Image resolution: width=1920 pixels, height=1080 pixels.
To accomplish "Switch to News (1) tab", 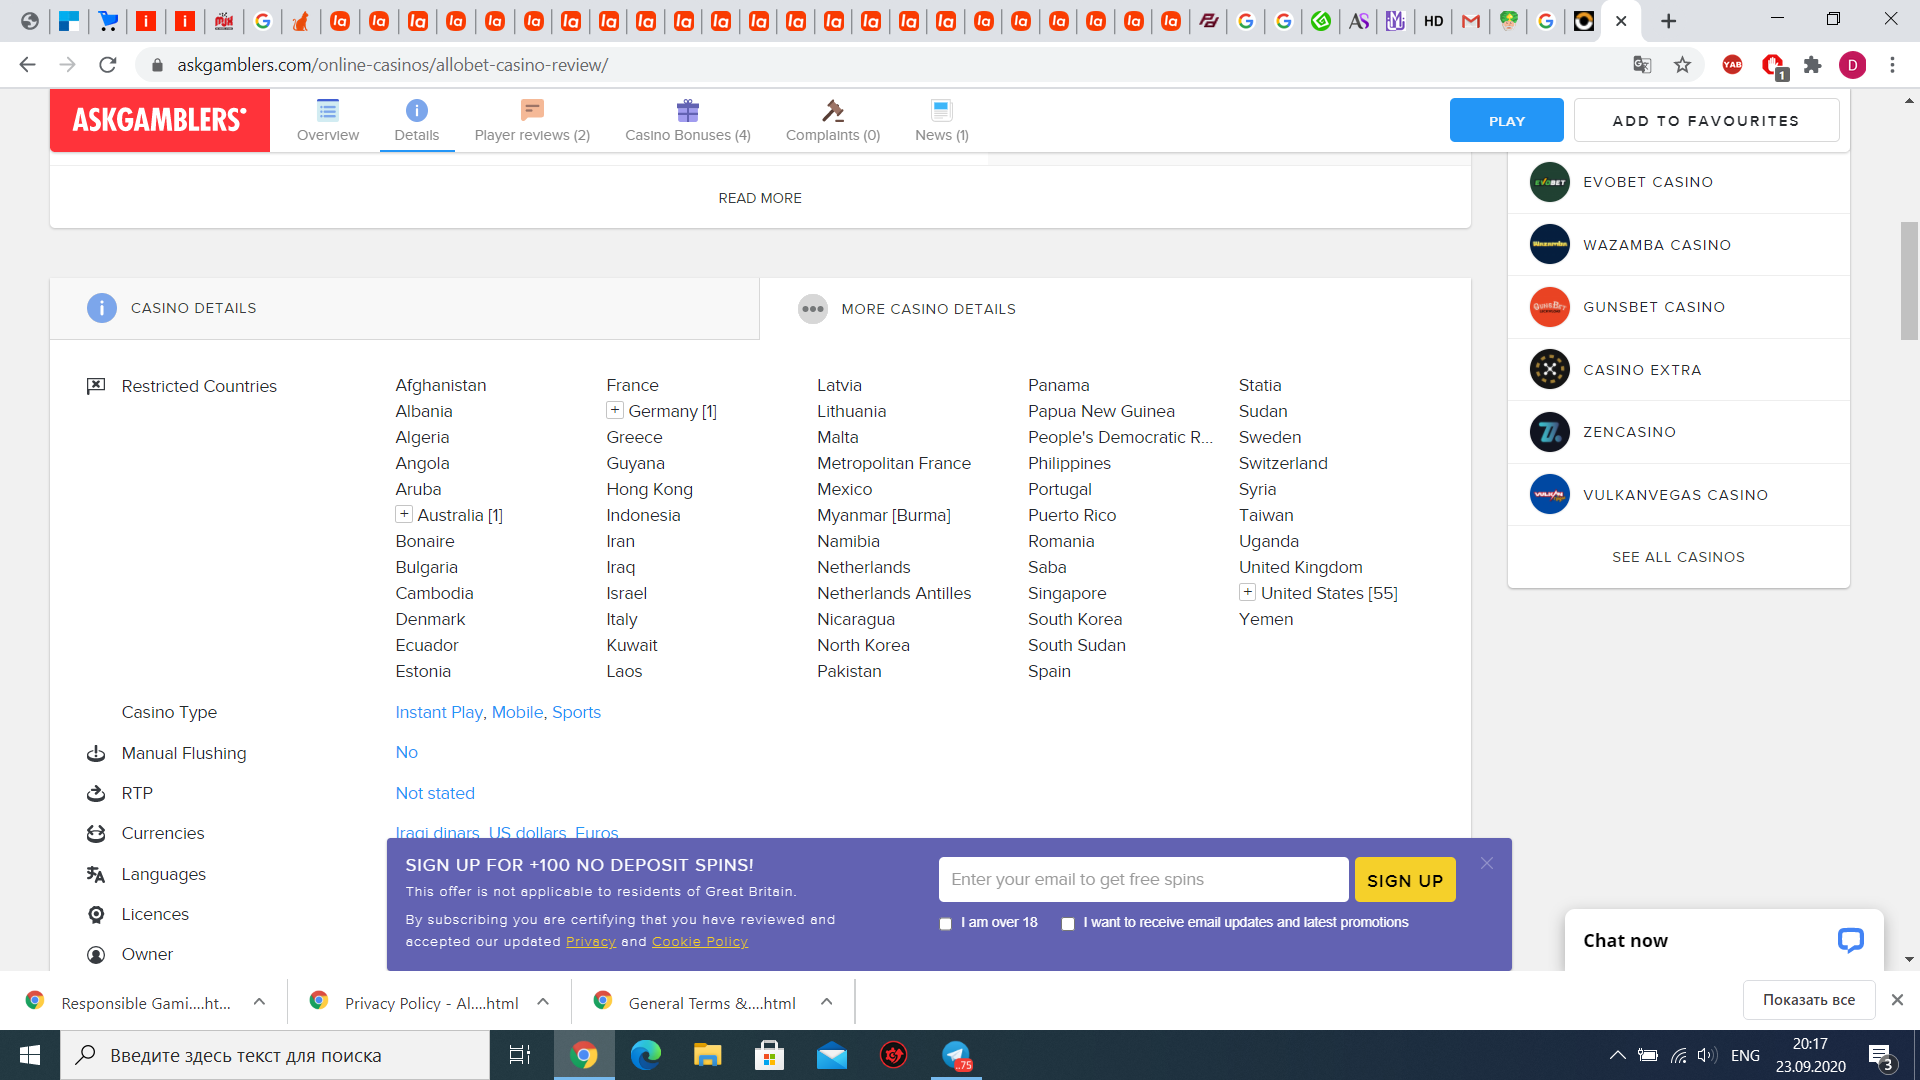I will coord(942,121).
